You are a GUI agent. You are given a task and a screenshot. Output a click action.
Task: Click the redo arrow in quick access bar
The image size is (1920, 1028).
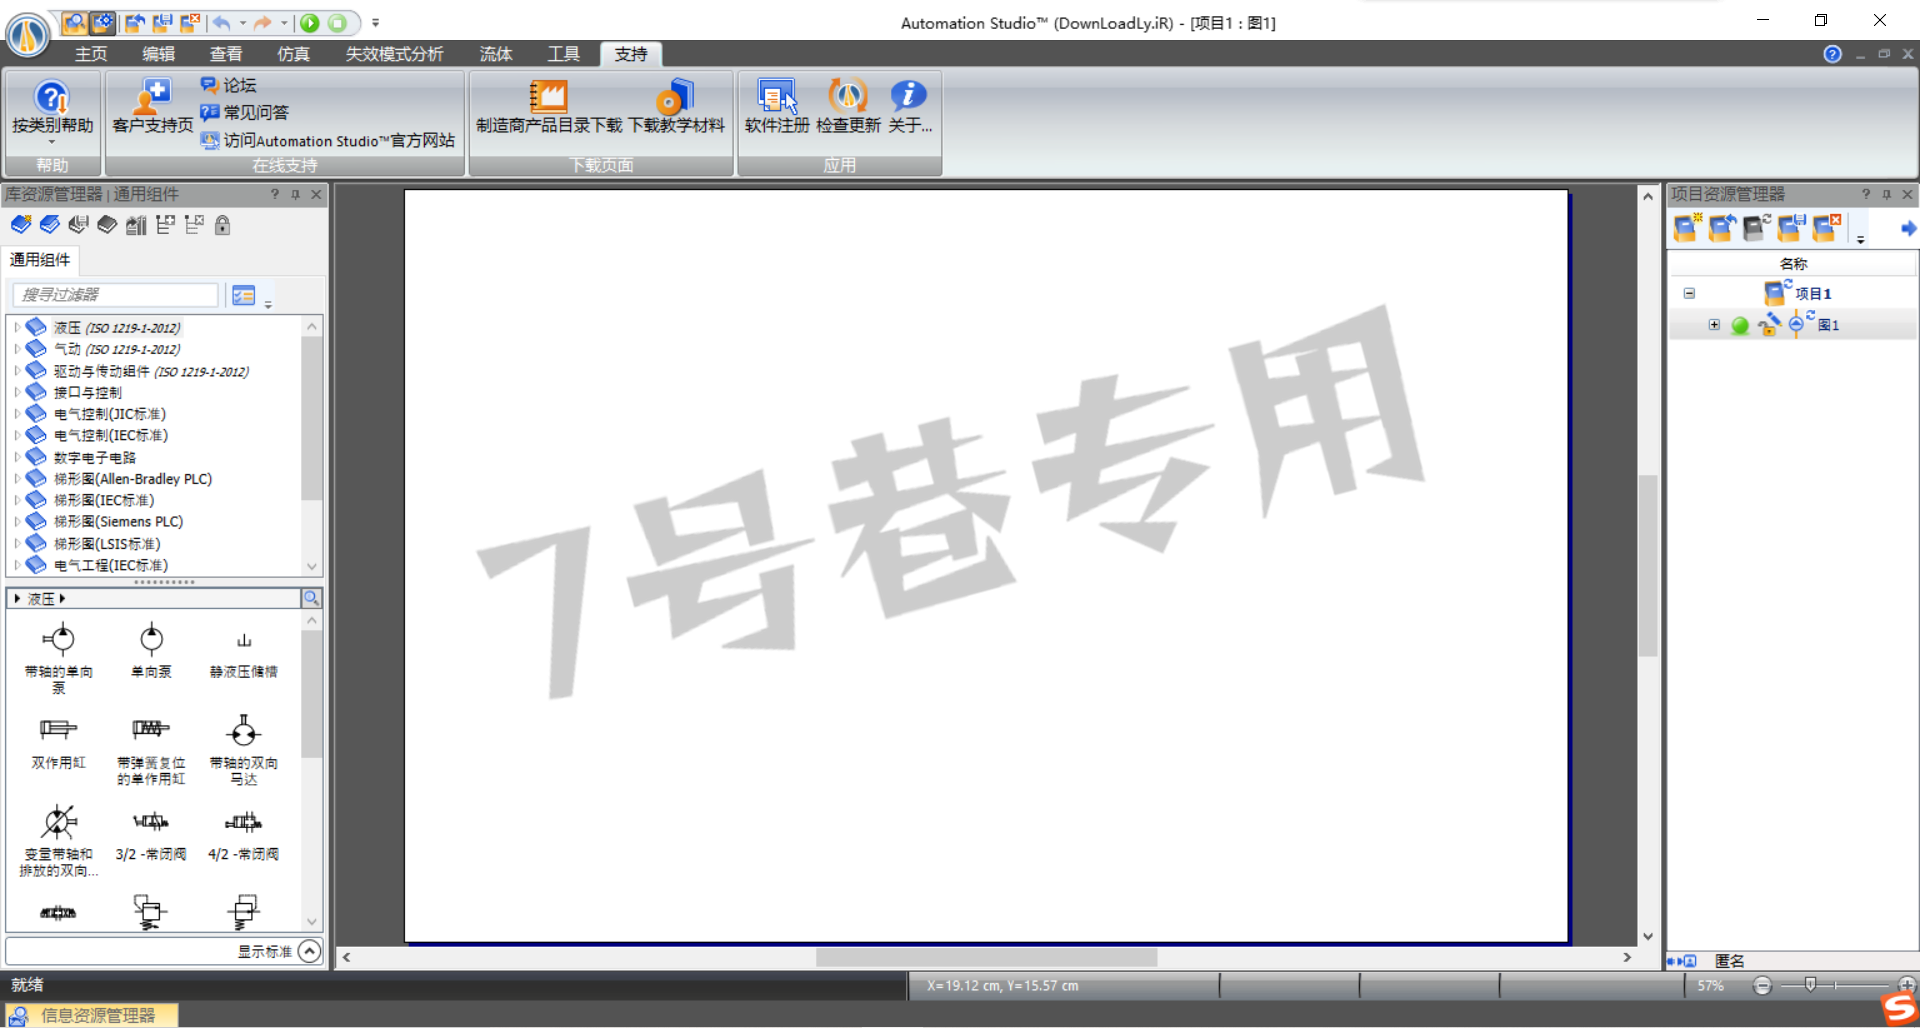[262, 22]
